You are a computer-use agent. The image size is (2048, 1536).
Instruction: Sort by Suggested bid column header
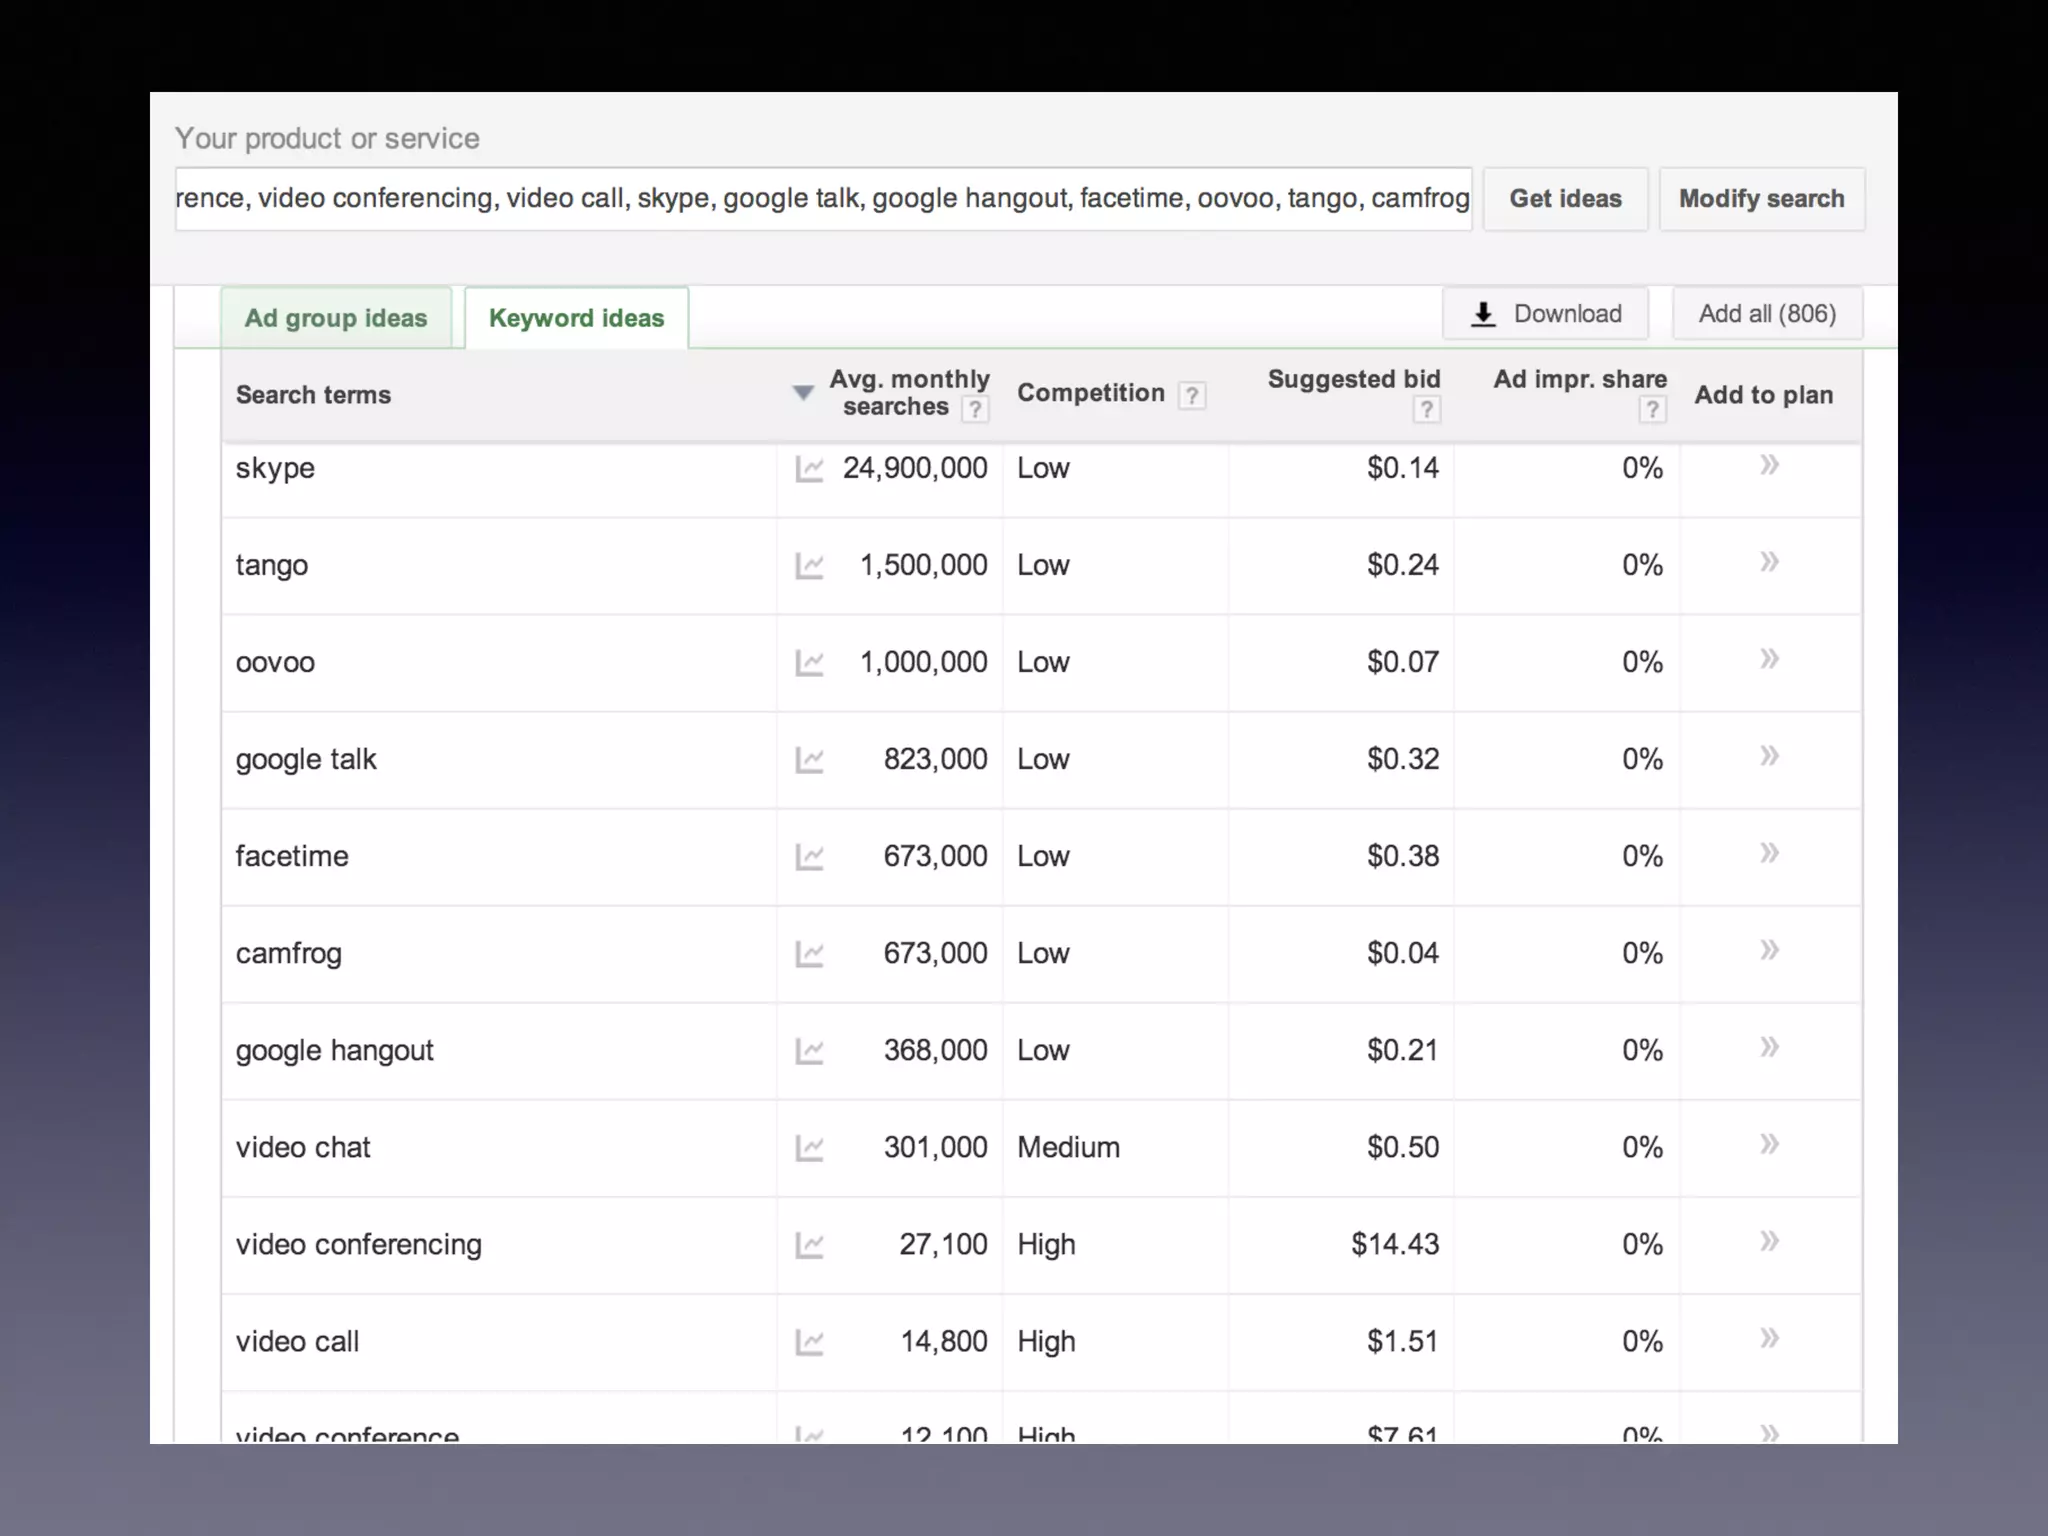[1353, 380]
